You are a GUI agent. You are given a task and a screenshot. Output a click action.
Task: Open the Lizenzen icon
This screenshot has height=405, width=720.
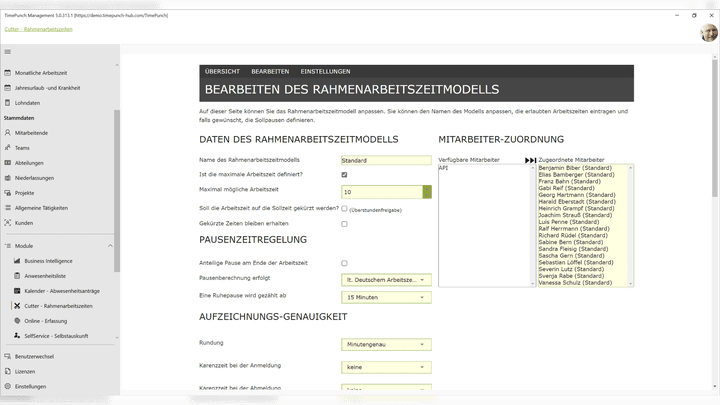7,371
